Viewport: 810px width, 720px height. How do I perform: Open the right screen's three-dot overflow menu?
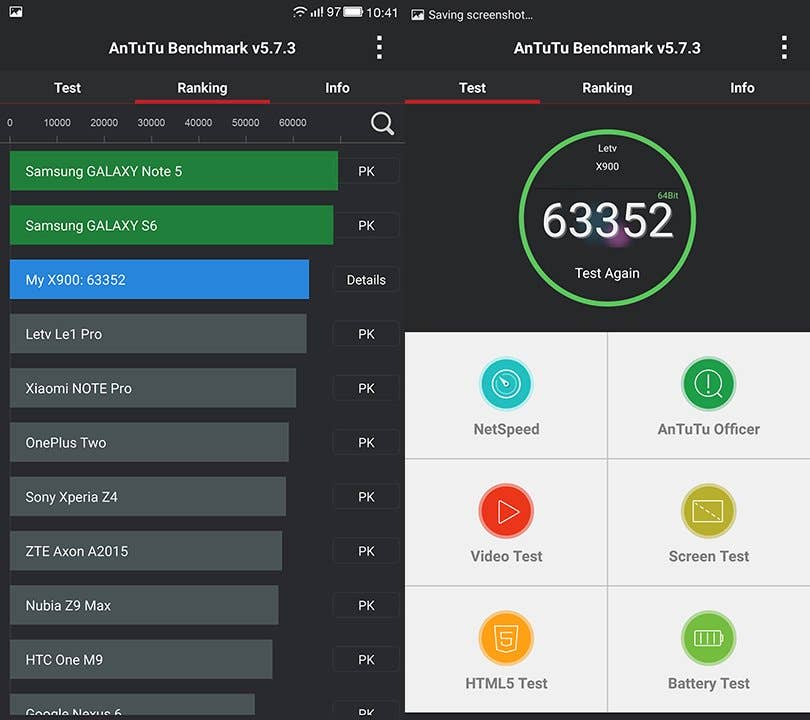784,47
